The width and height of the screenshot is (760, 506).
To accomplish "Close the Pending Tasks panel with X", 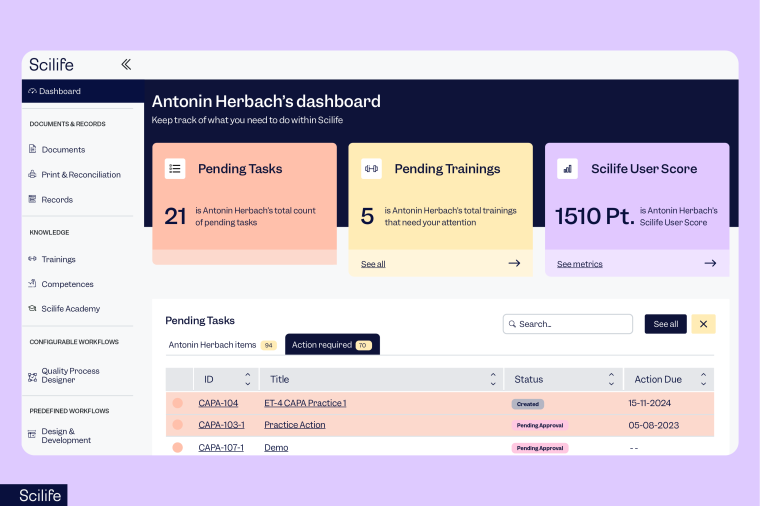I will (703, 324).
